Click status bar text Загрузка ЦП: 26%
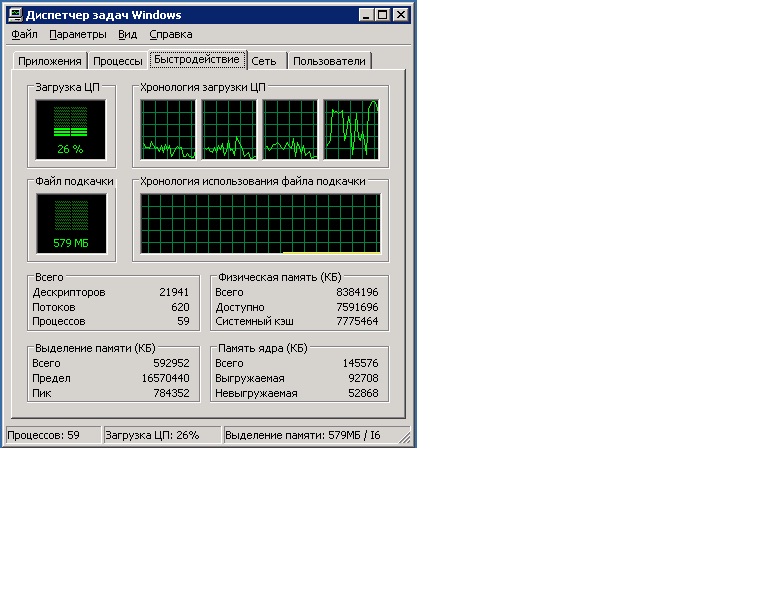 point(152,435)
